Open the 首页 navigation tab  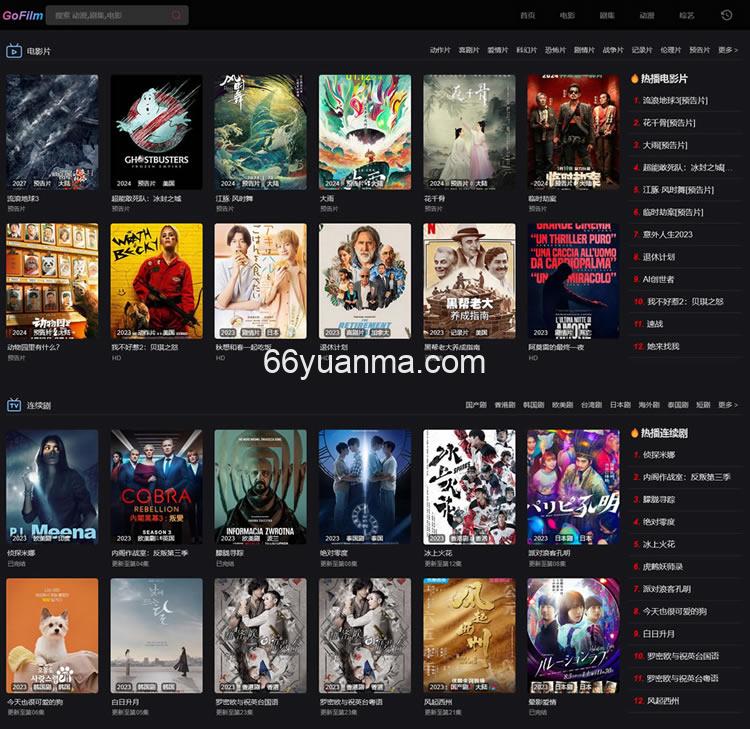coord(528,16)
